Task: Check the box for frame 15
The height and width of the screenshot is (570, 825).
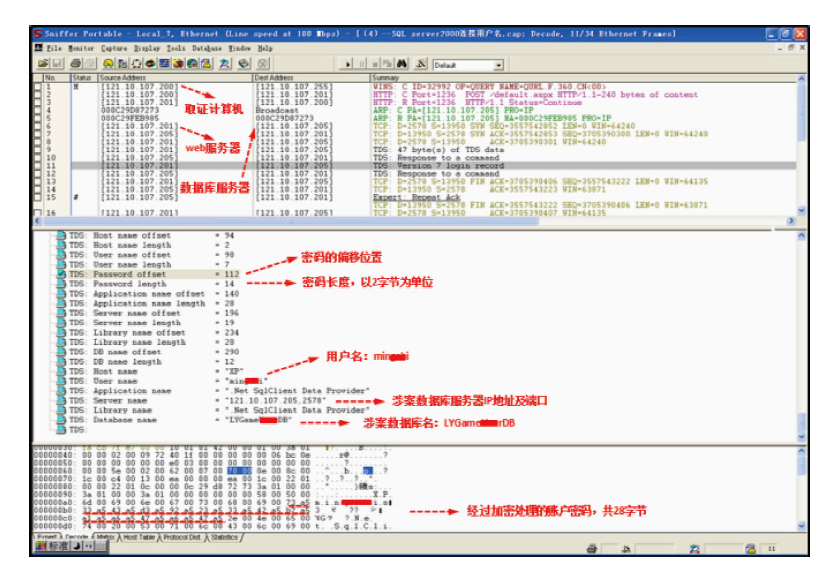Action: pos(38,197)
